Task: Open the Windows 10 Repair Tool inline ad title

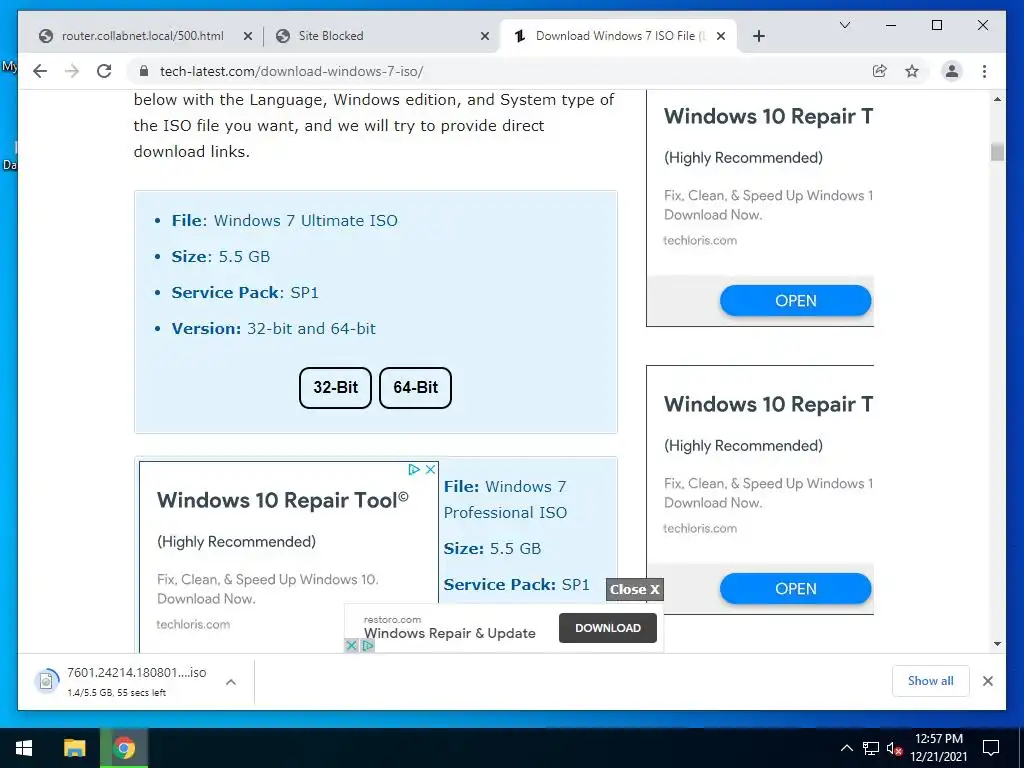Action: click(283, 500)
